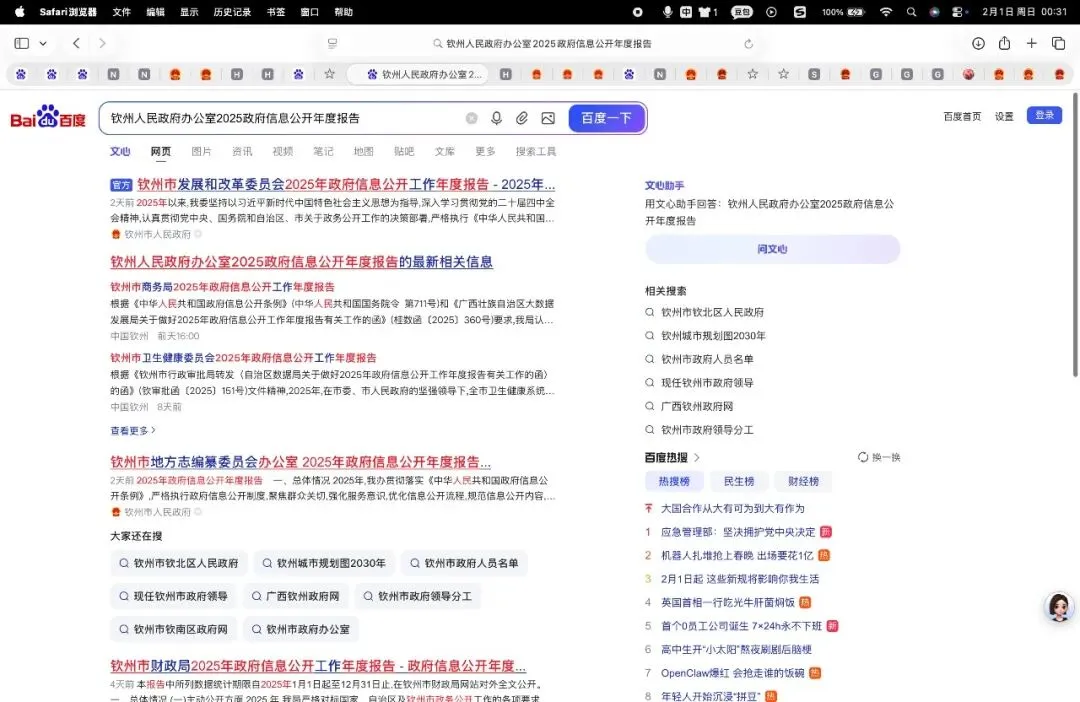
Task: Select related search 钦州城市规划图2030年 in sidebar
Action: click(x=713, y=335)
